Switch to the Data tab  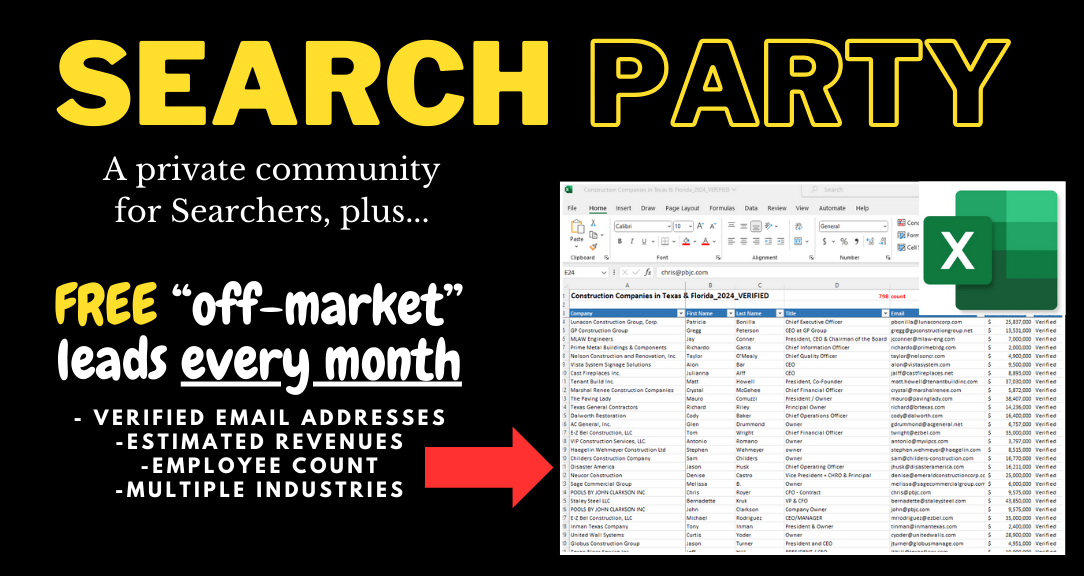point(751,208)
